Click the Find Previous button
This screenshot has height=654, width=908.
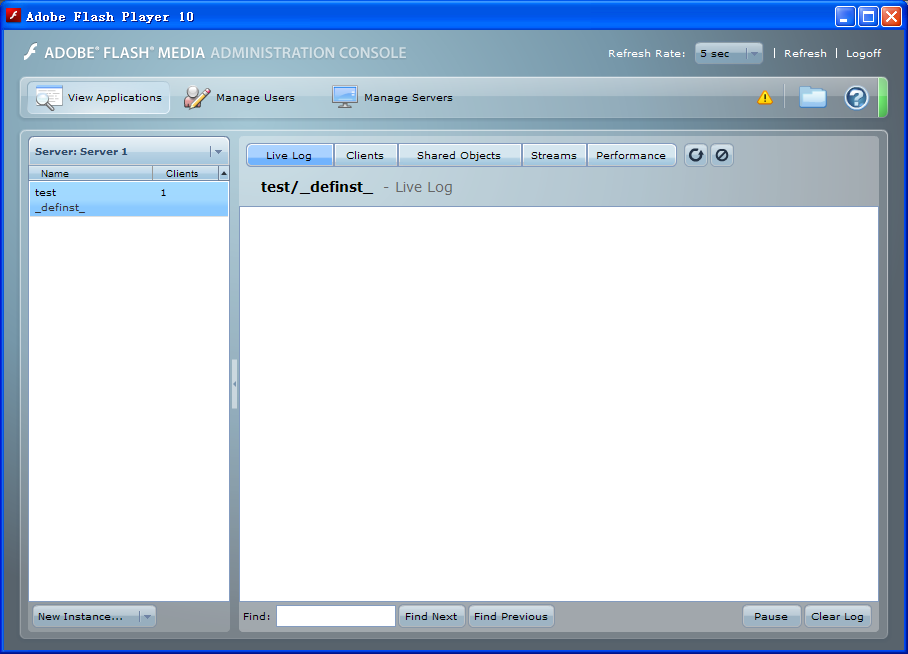[x=511, y=616]
